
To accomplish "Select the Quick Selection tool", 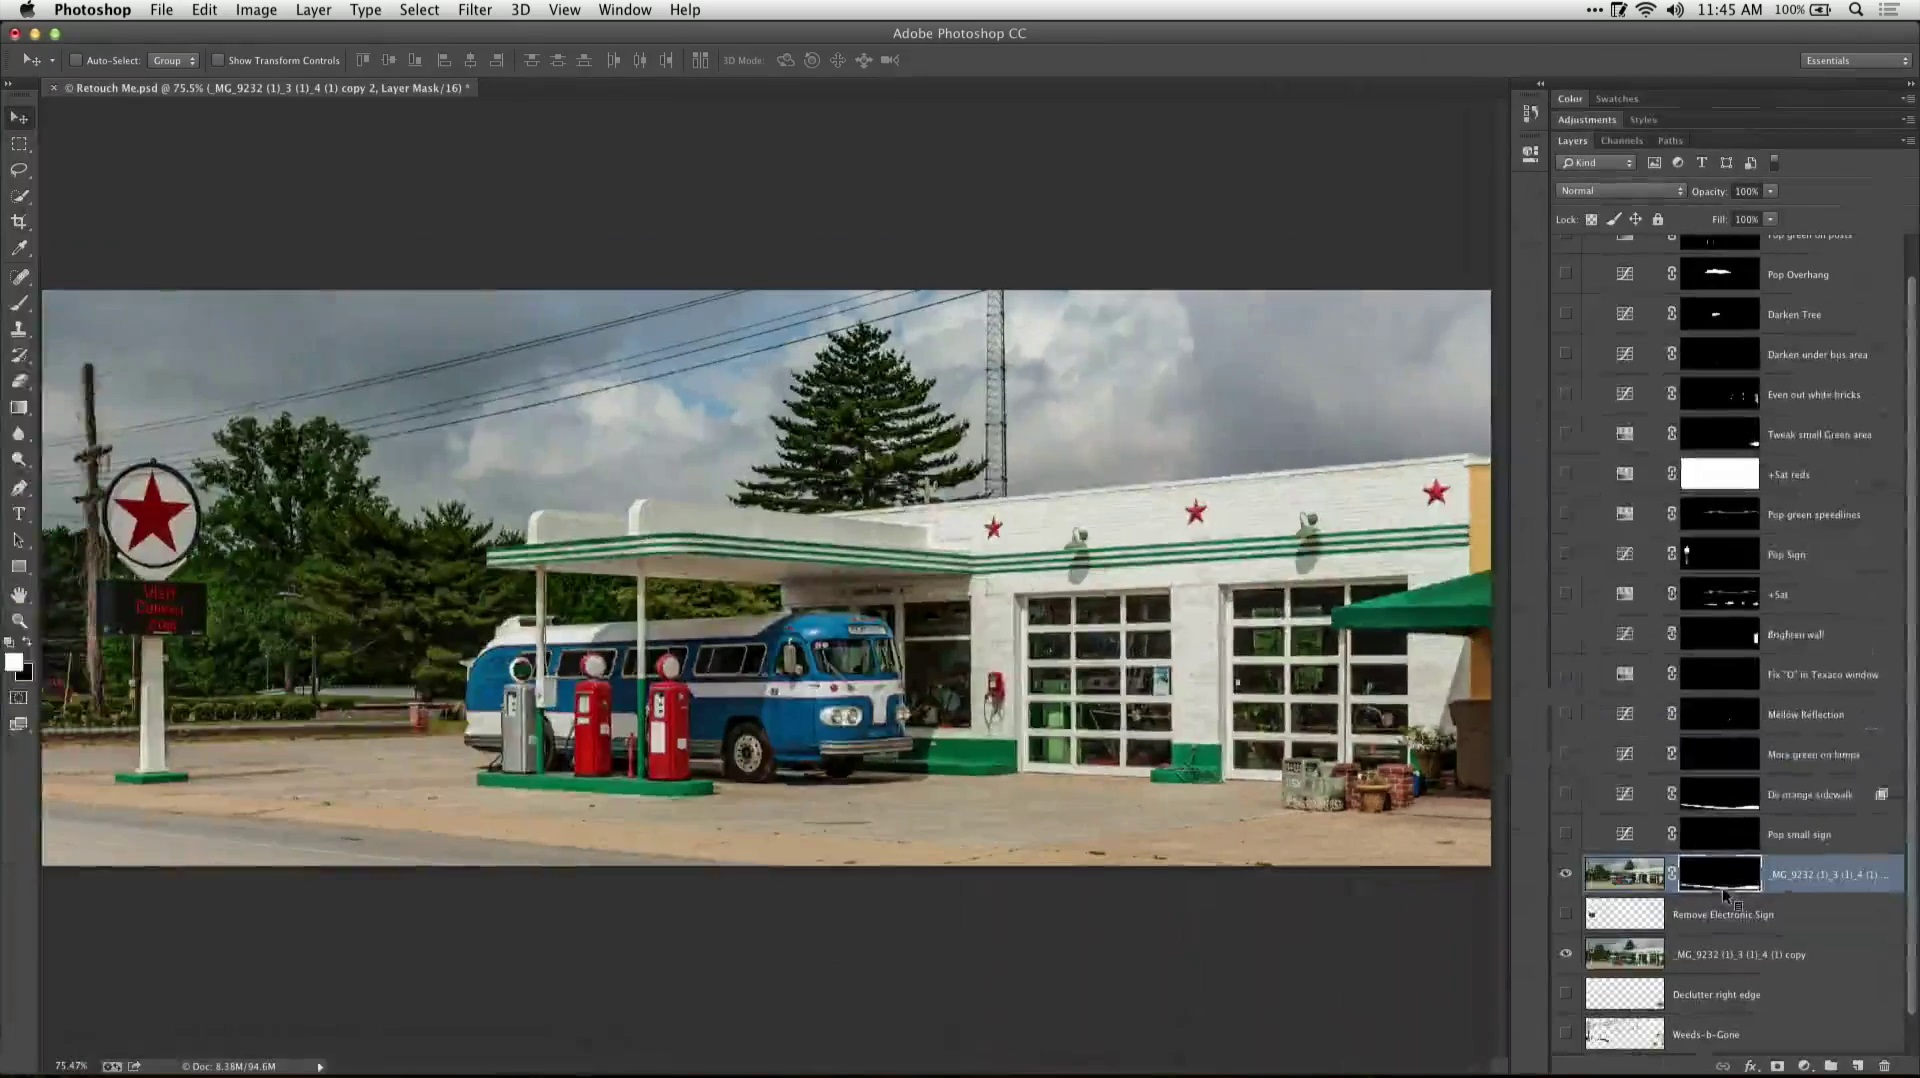I will (19, 196).
